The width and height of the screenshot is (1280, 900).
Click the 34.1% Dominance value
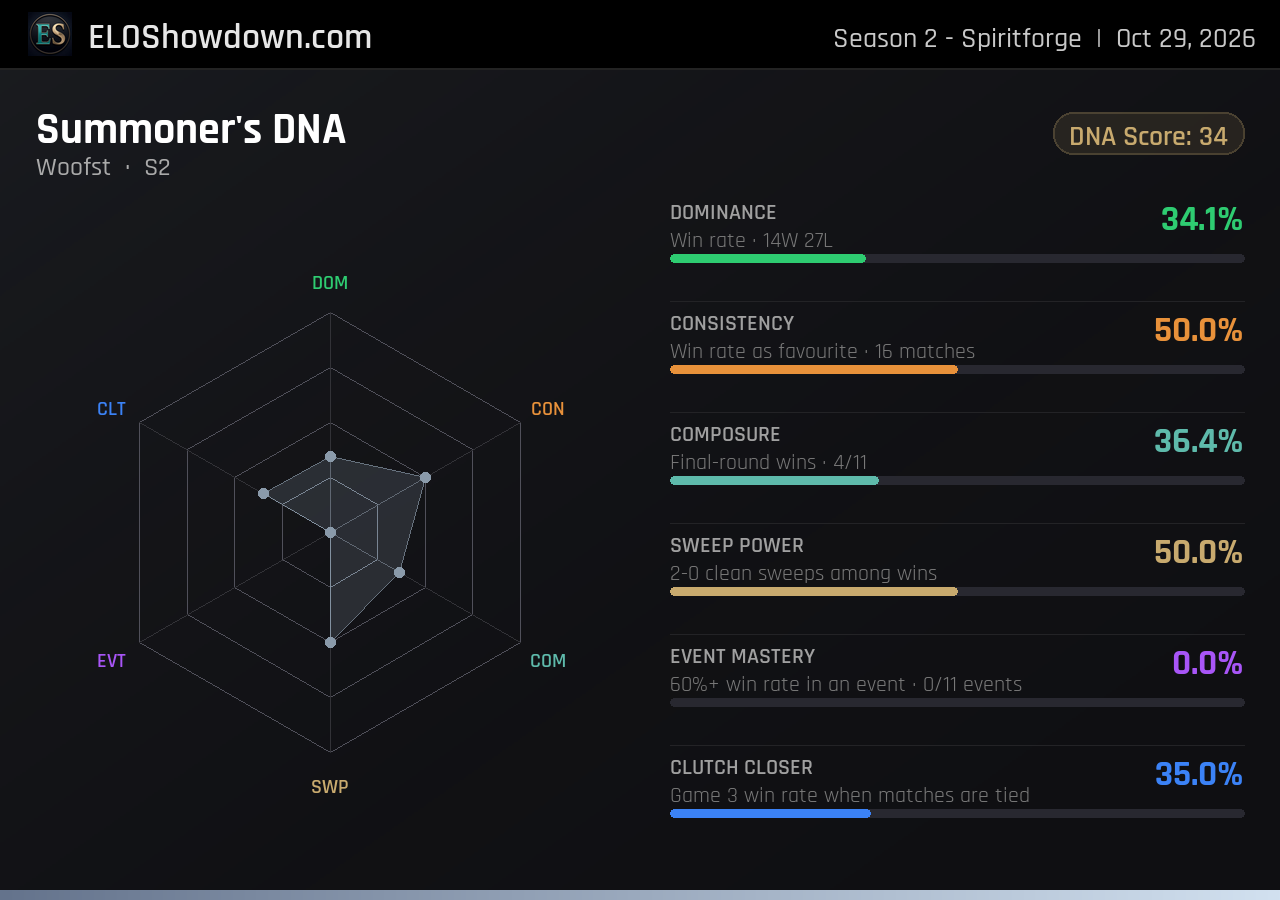point(1201,219)
